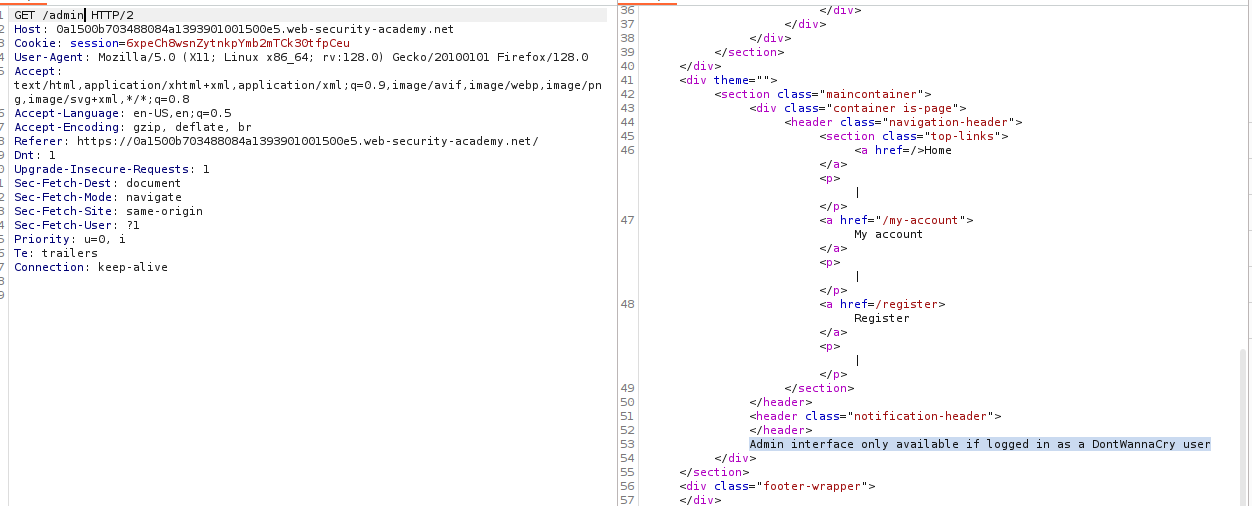Click the "maincontainer" section class value
Image resolution: width=1252 pixels, height=506 pixels.
877,94
